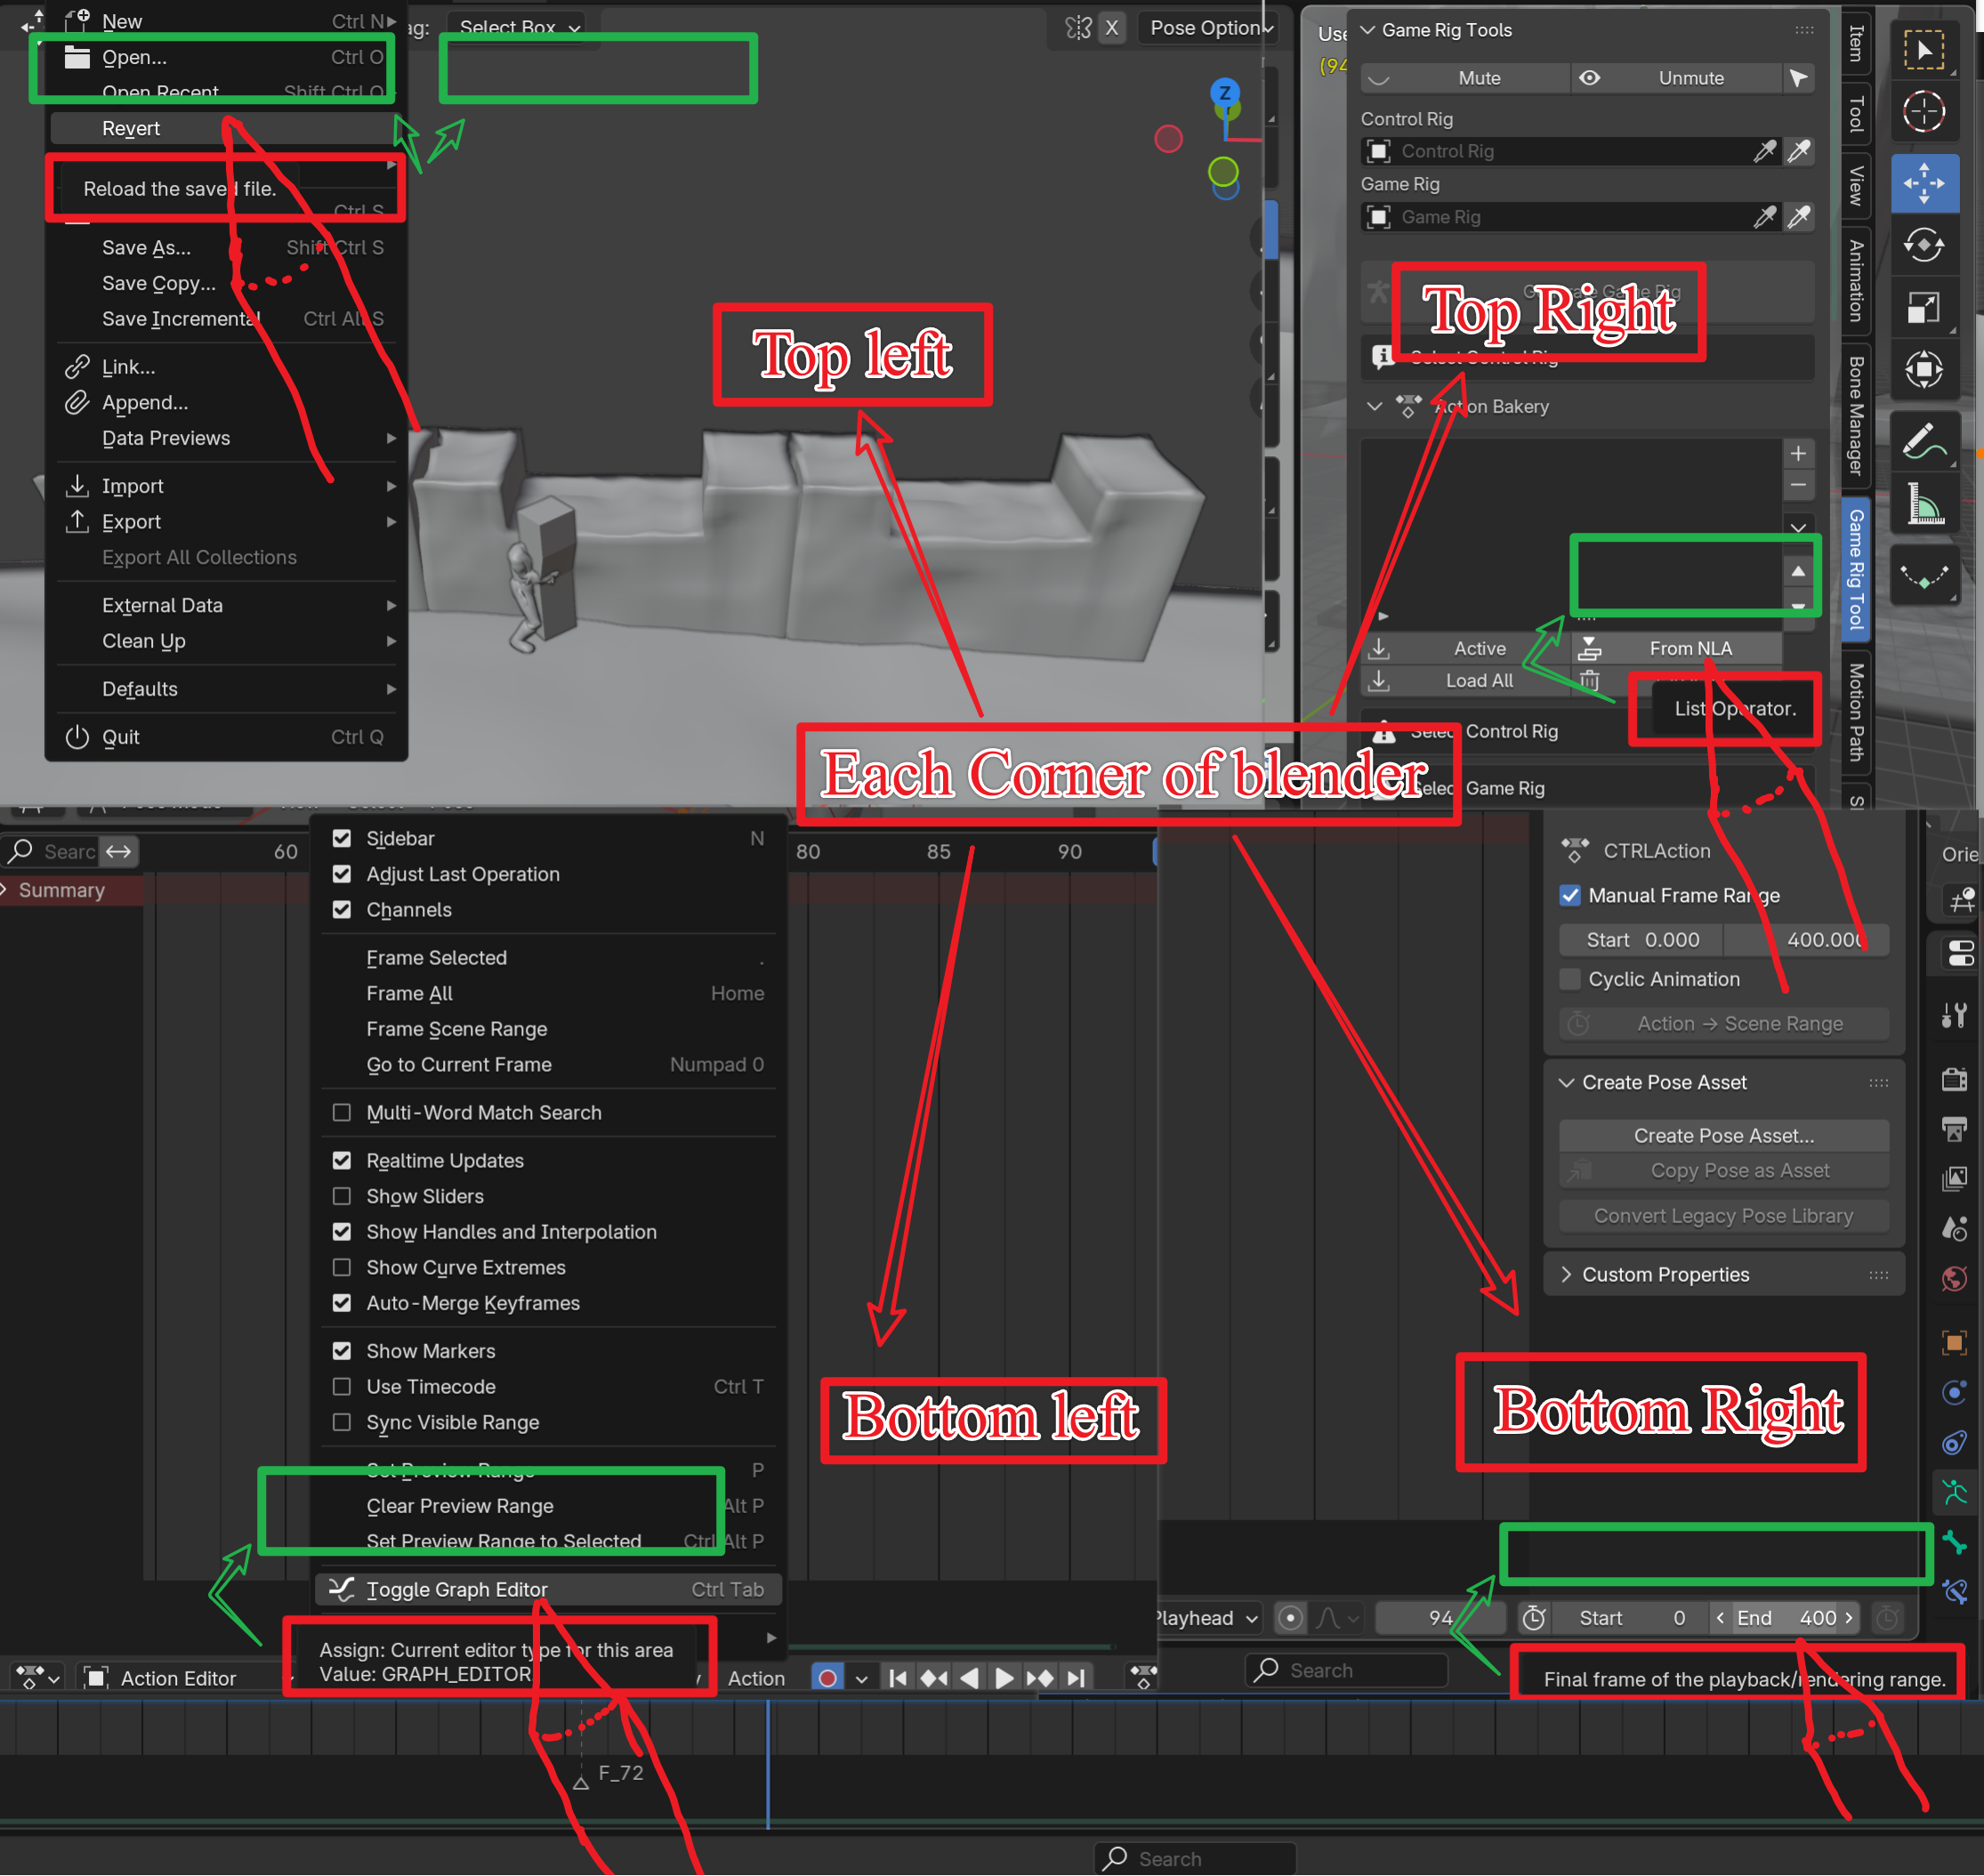Select Toggle Graph Editor menu entry
Screen dimensions: 1984x1876
[548, 1590]
